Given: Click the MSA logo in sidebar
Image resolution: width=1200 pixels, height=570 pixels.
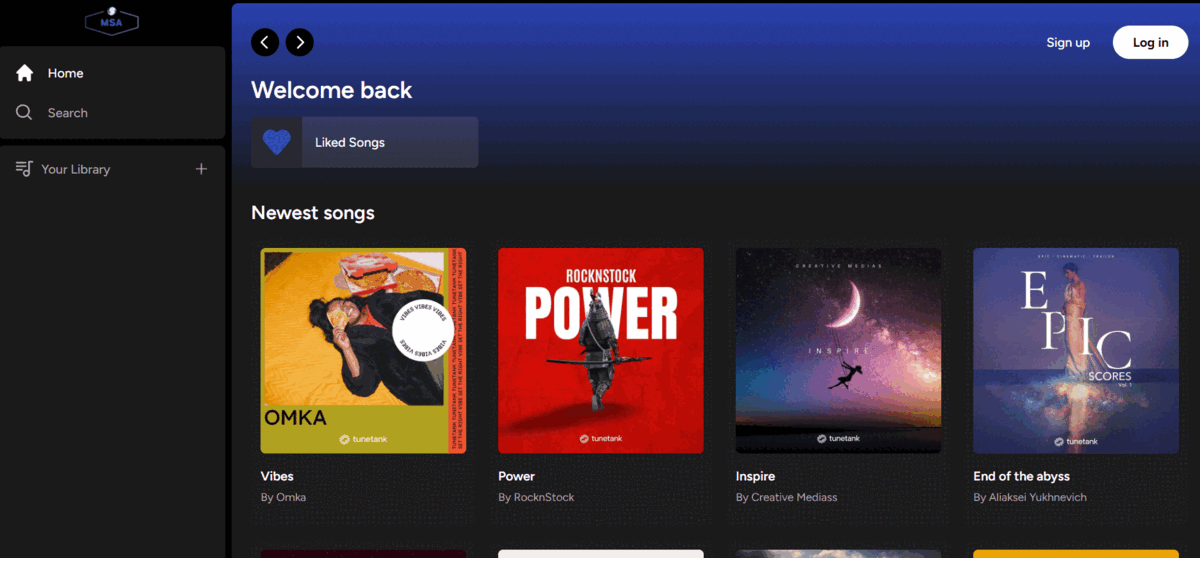Looking at the screenshot, I should point(111,21).
